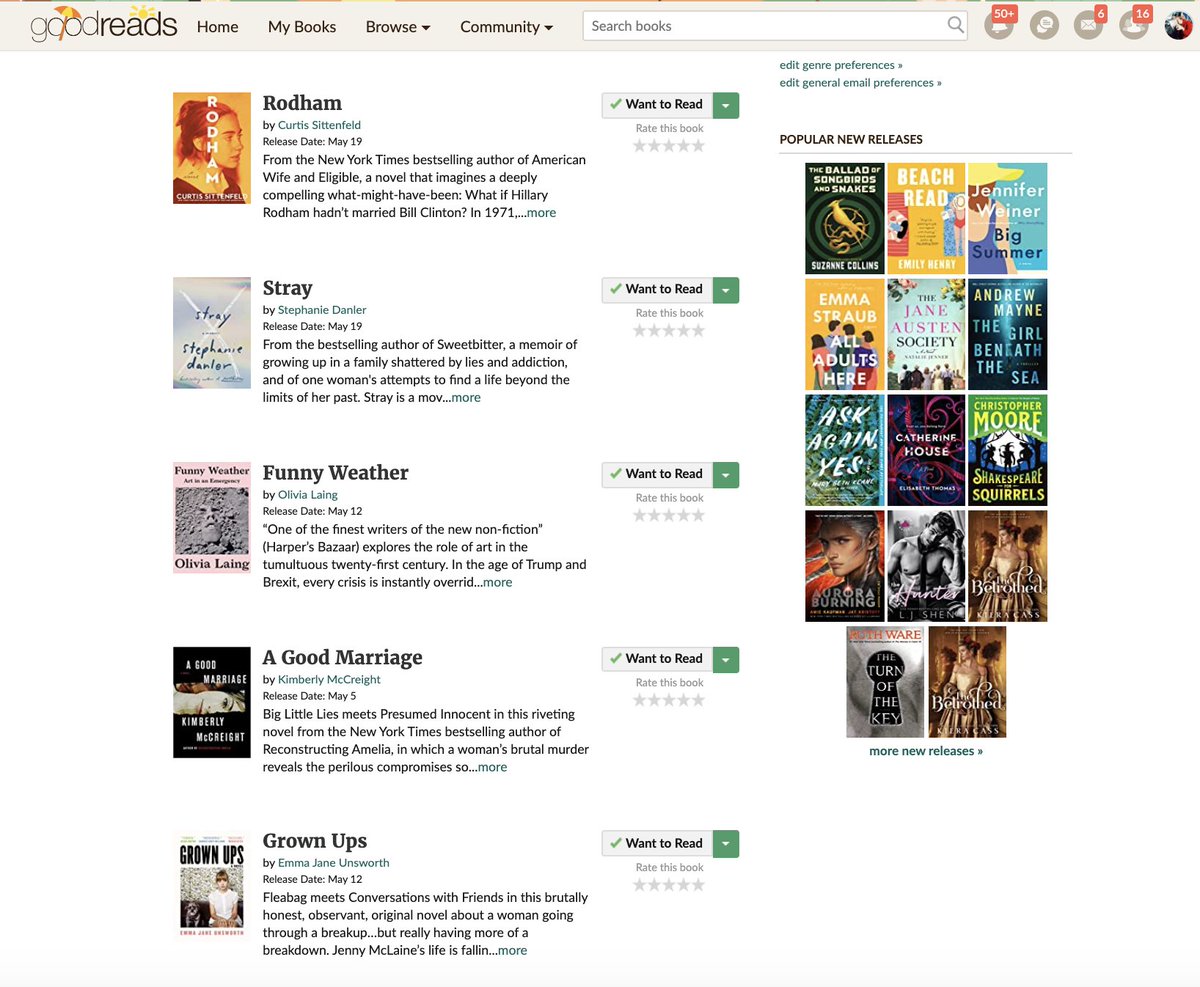Open The Jane Austen Society cover
The image size is (1200, 987).
[x=926, y=334]
